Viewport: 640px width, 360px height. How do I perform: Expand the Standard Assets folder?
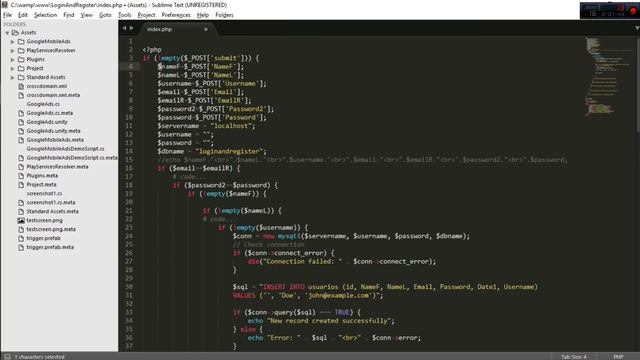[13, 78]
